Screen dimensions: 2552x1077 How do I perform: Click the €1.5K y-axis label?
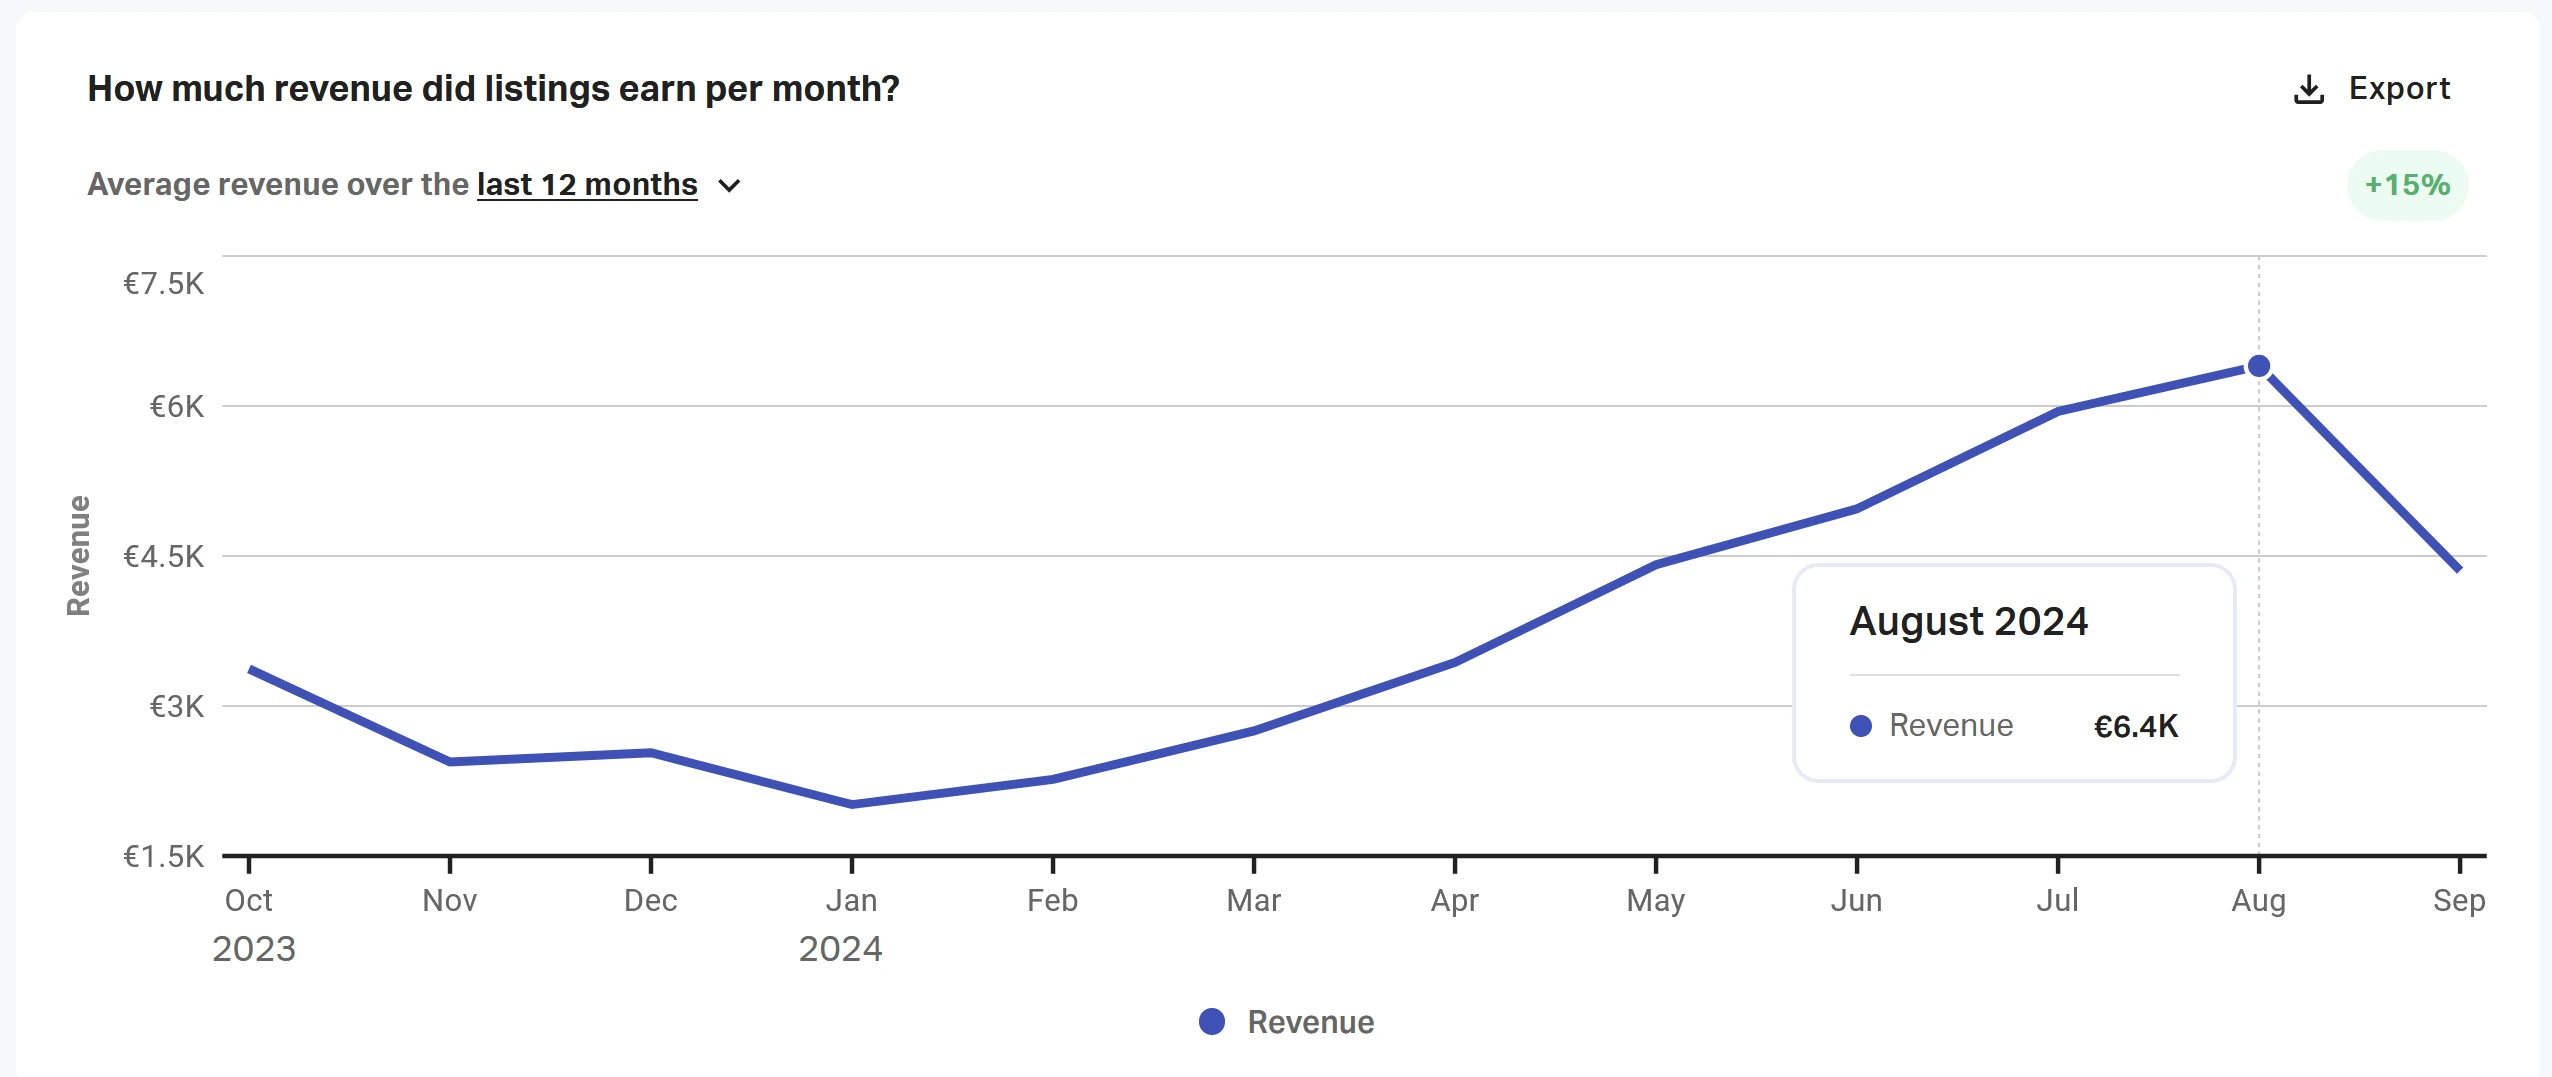163,856
